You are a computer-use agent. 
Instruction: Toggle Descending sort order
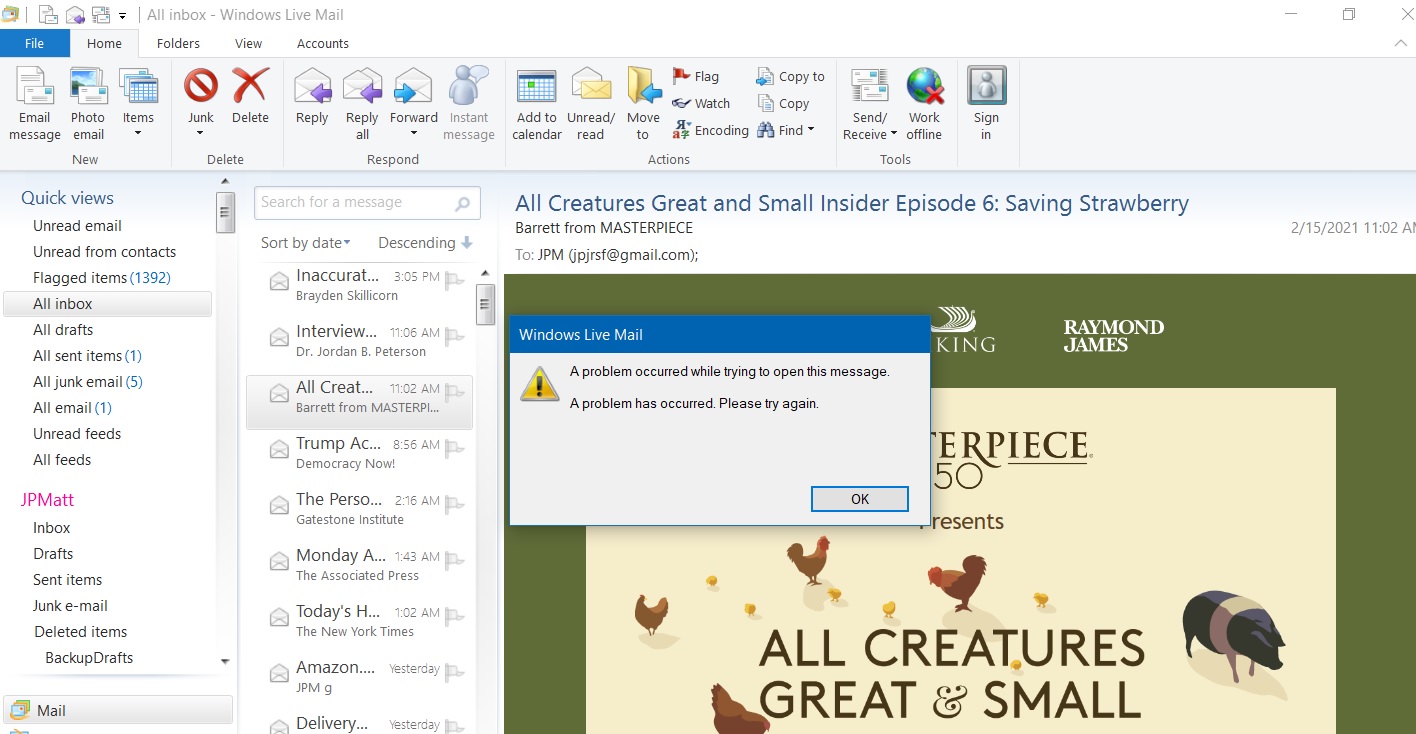coord(425,243)
